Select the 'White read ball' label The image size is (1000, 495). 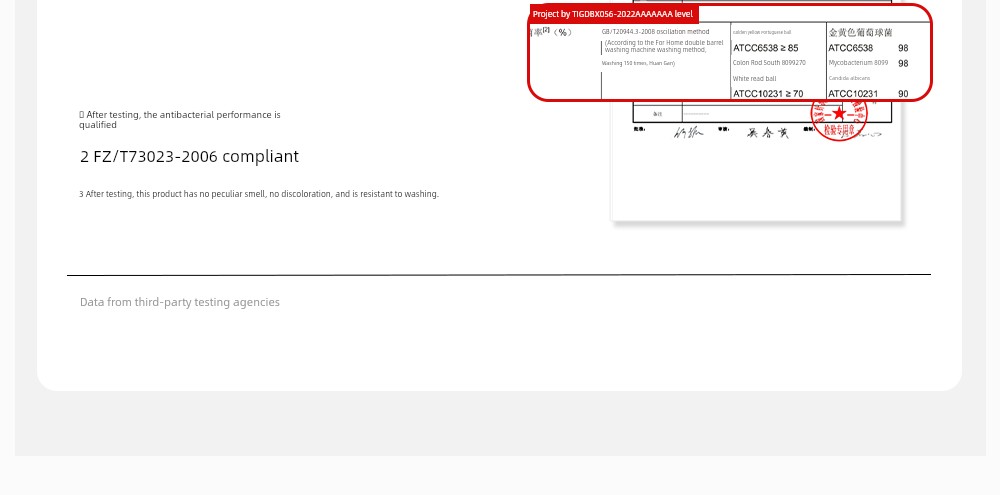754,79
